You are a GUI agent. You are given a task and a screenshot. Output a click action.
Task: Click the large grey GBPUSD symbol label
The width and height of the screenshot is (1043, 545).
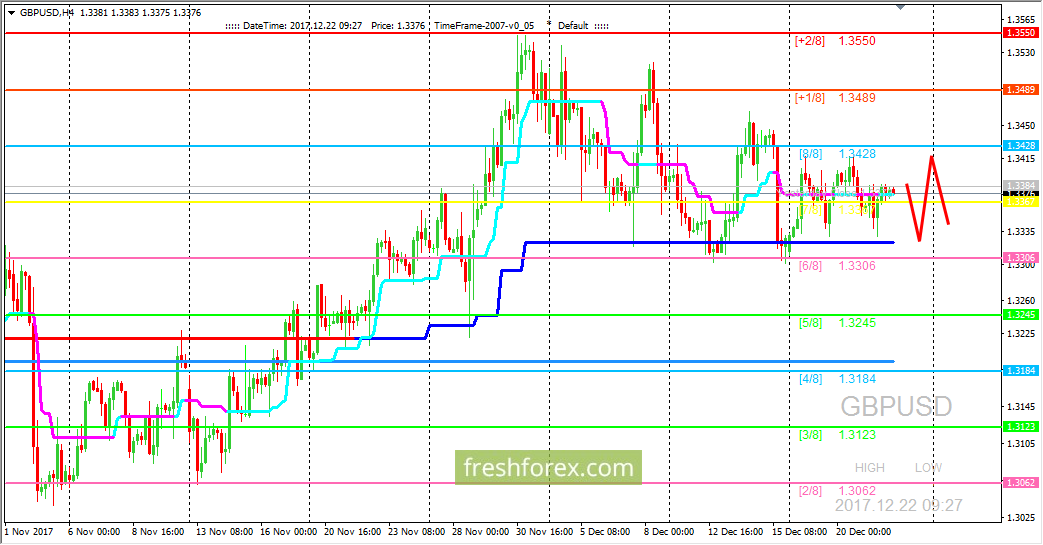pos(896,407)
